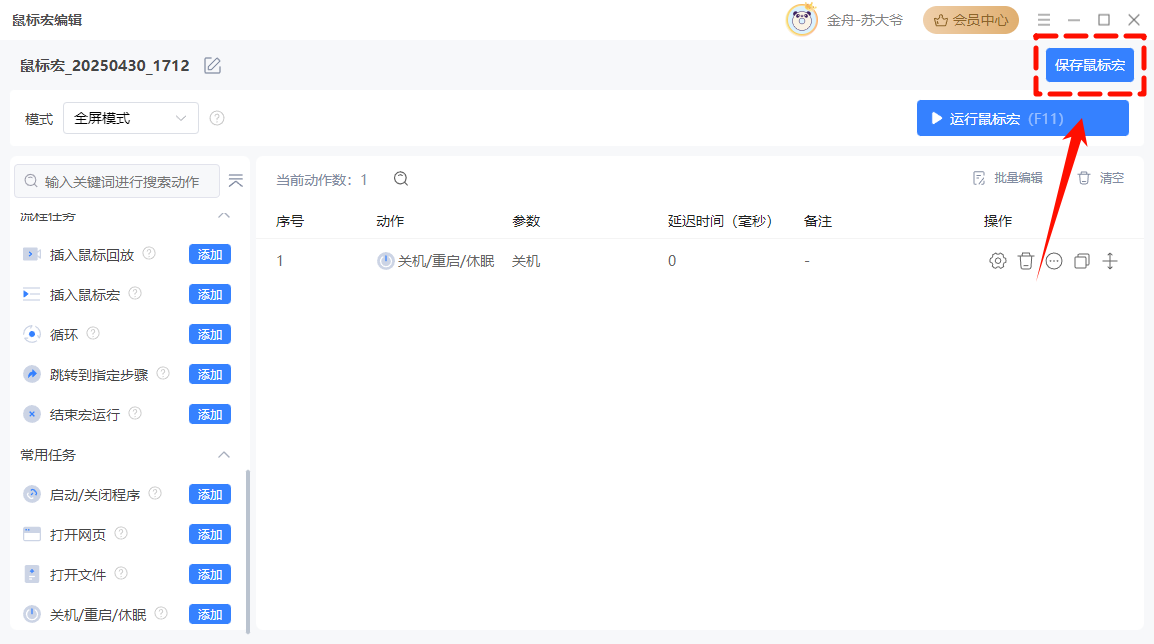Viewport: 1154px width, 644px height.
Task: Click help icon next to 插入鼠标宏
Action: [x=135, y=293]
